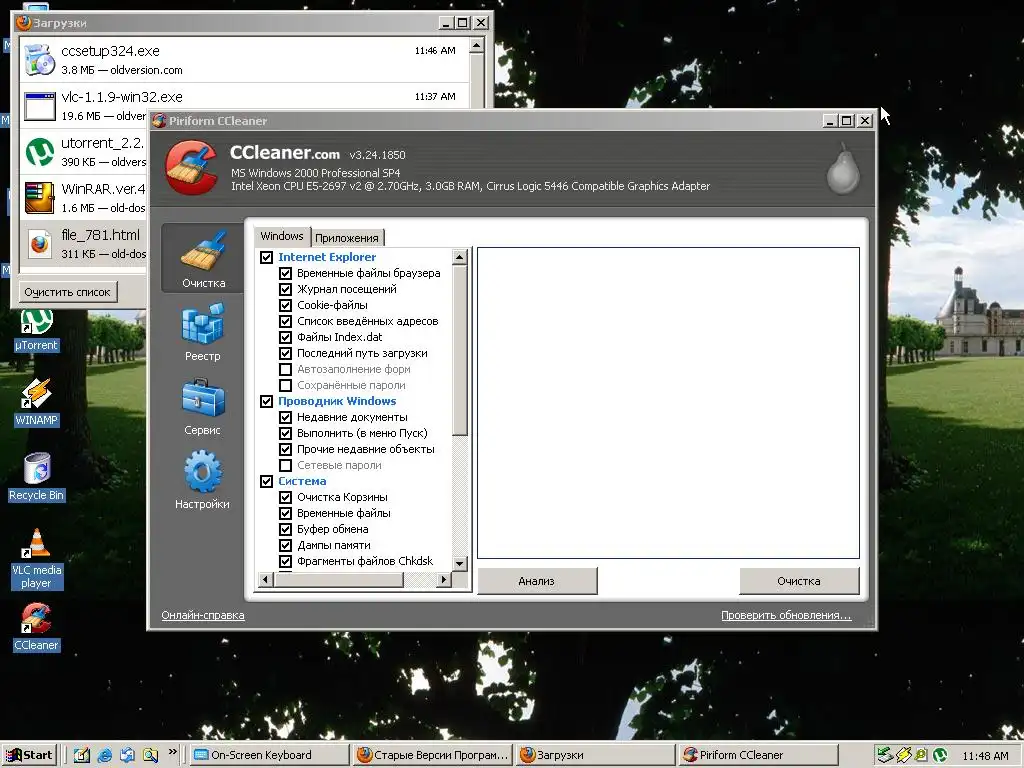Uncheck Временные файлы браузера

(285, 273)
